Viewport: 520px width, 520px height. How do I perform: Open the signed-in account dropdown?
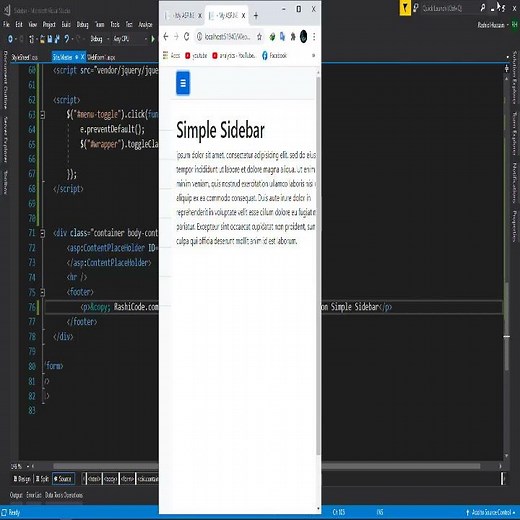493,25
